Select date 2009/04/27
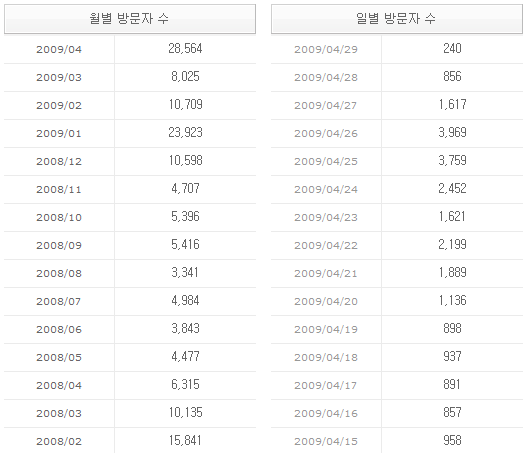The height and width of the screenshot is (453, 529). tap(326, 106)
